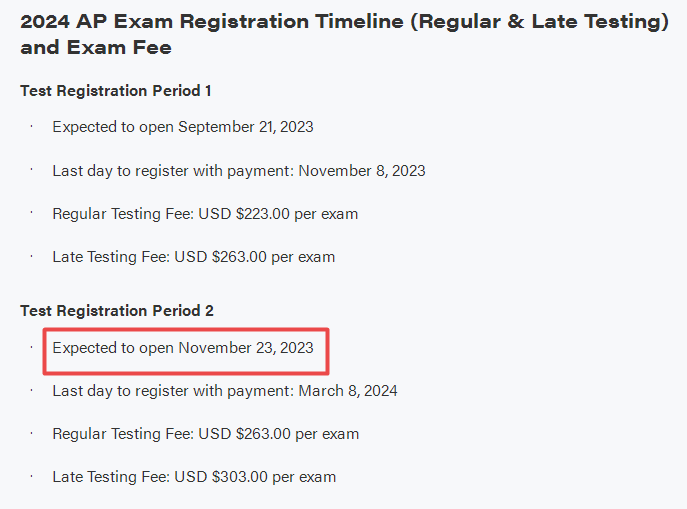Click the bullet before November 8, 2023 line
This screenshot has width=687, height=509.
coord(32,170)
